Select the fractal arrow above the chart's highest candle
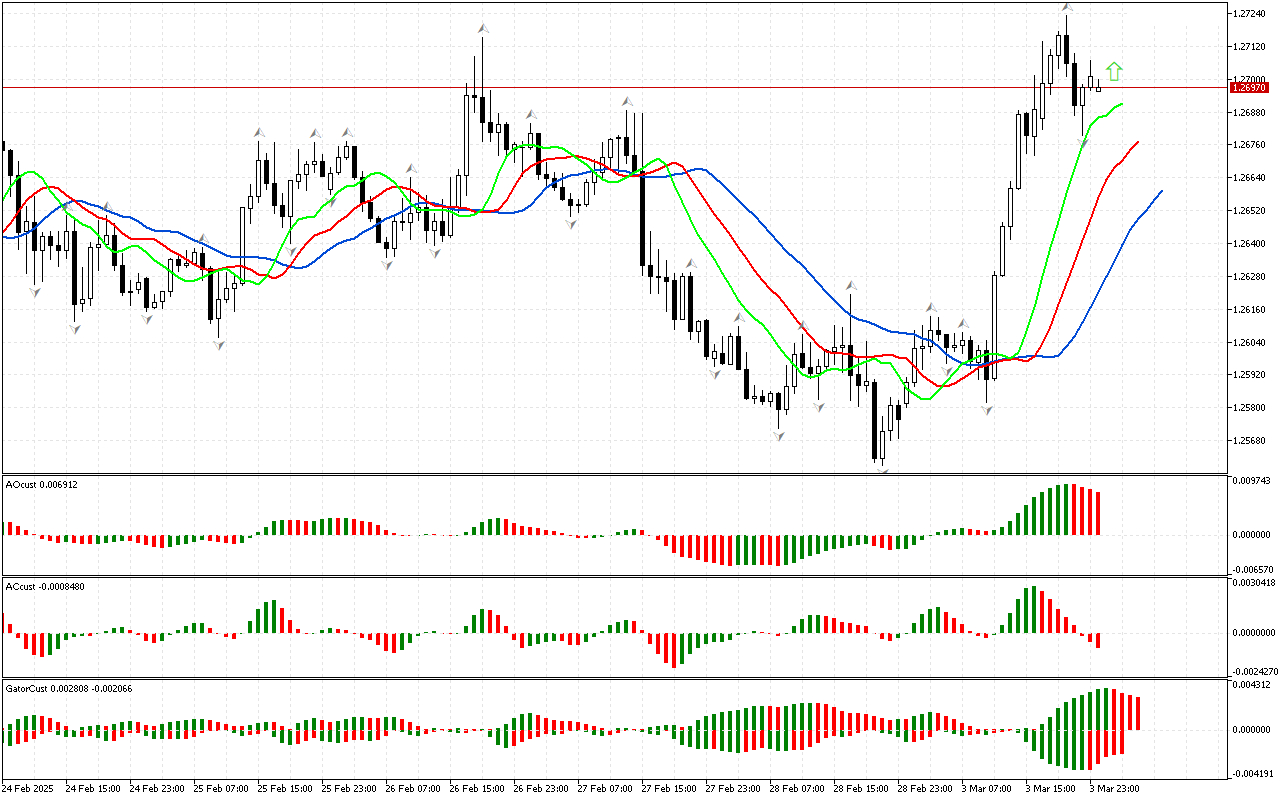This screenshot has height=800, width=1280. click(1068, 8)
